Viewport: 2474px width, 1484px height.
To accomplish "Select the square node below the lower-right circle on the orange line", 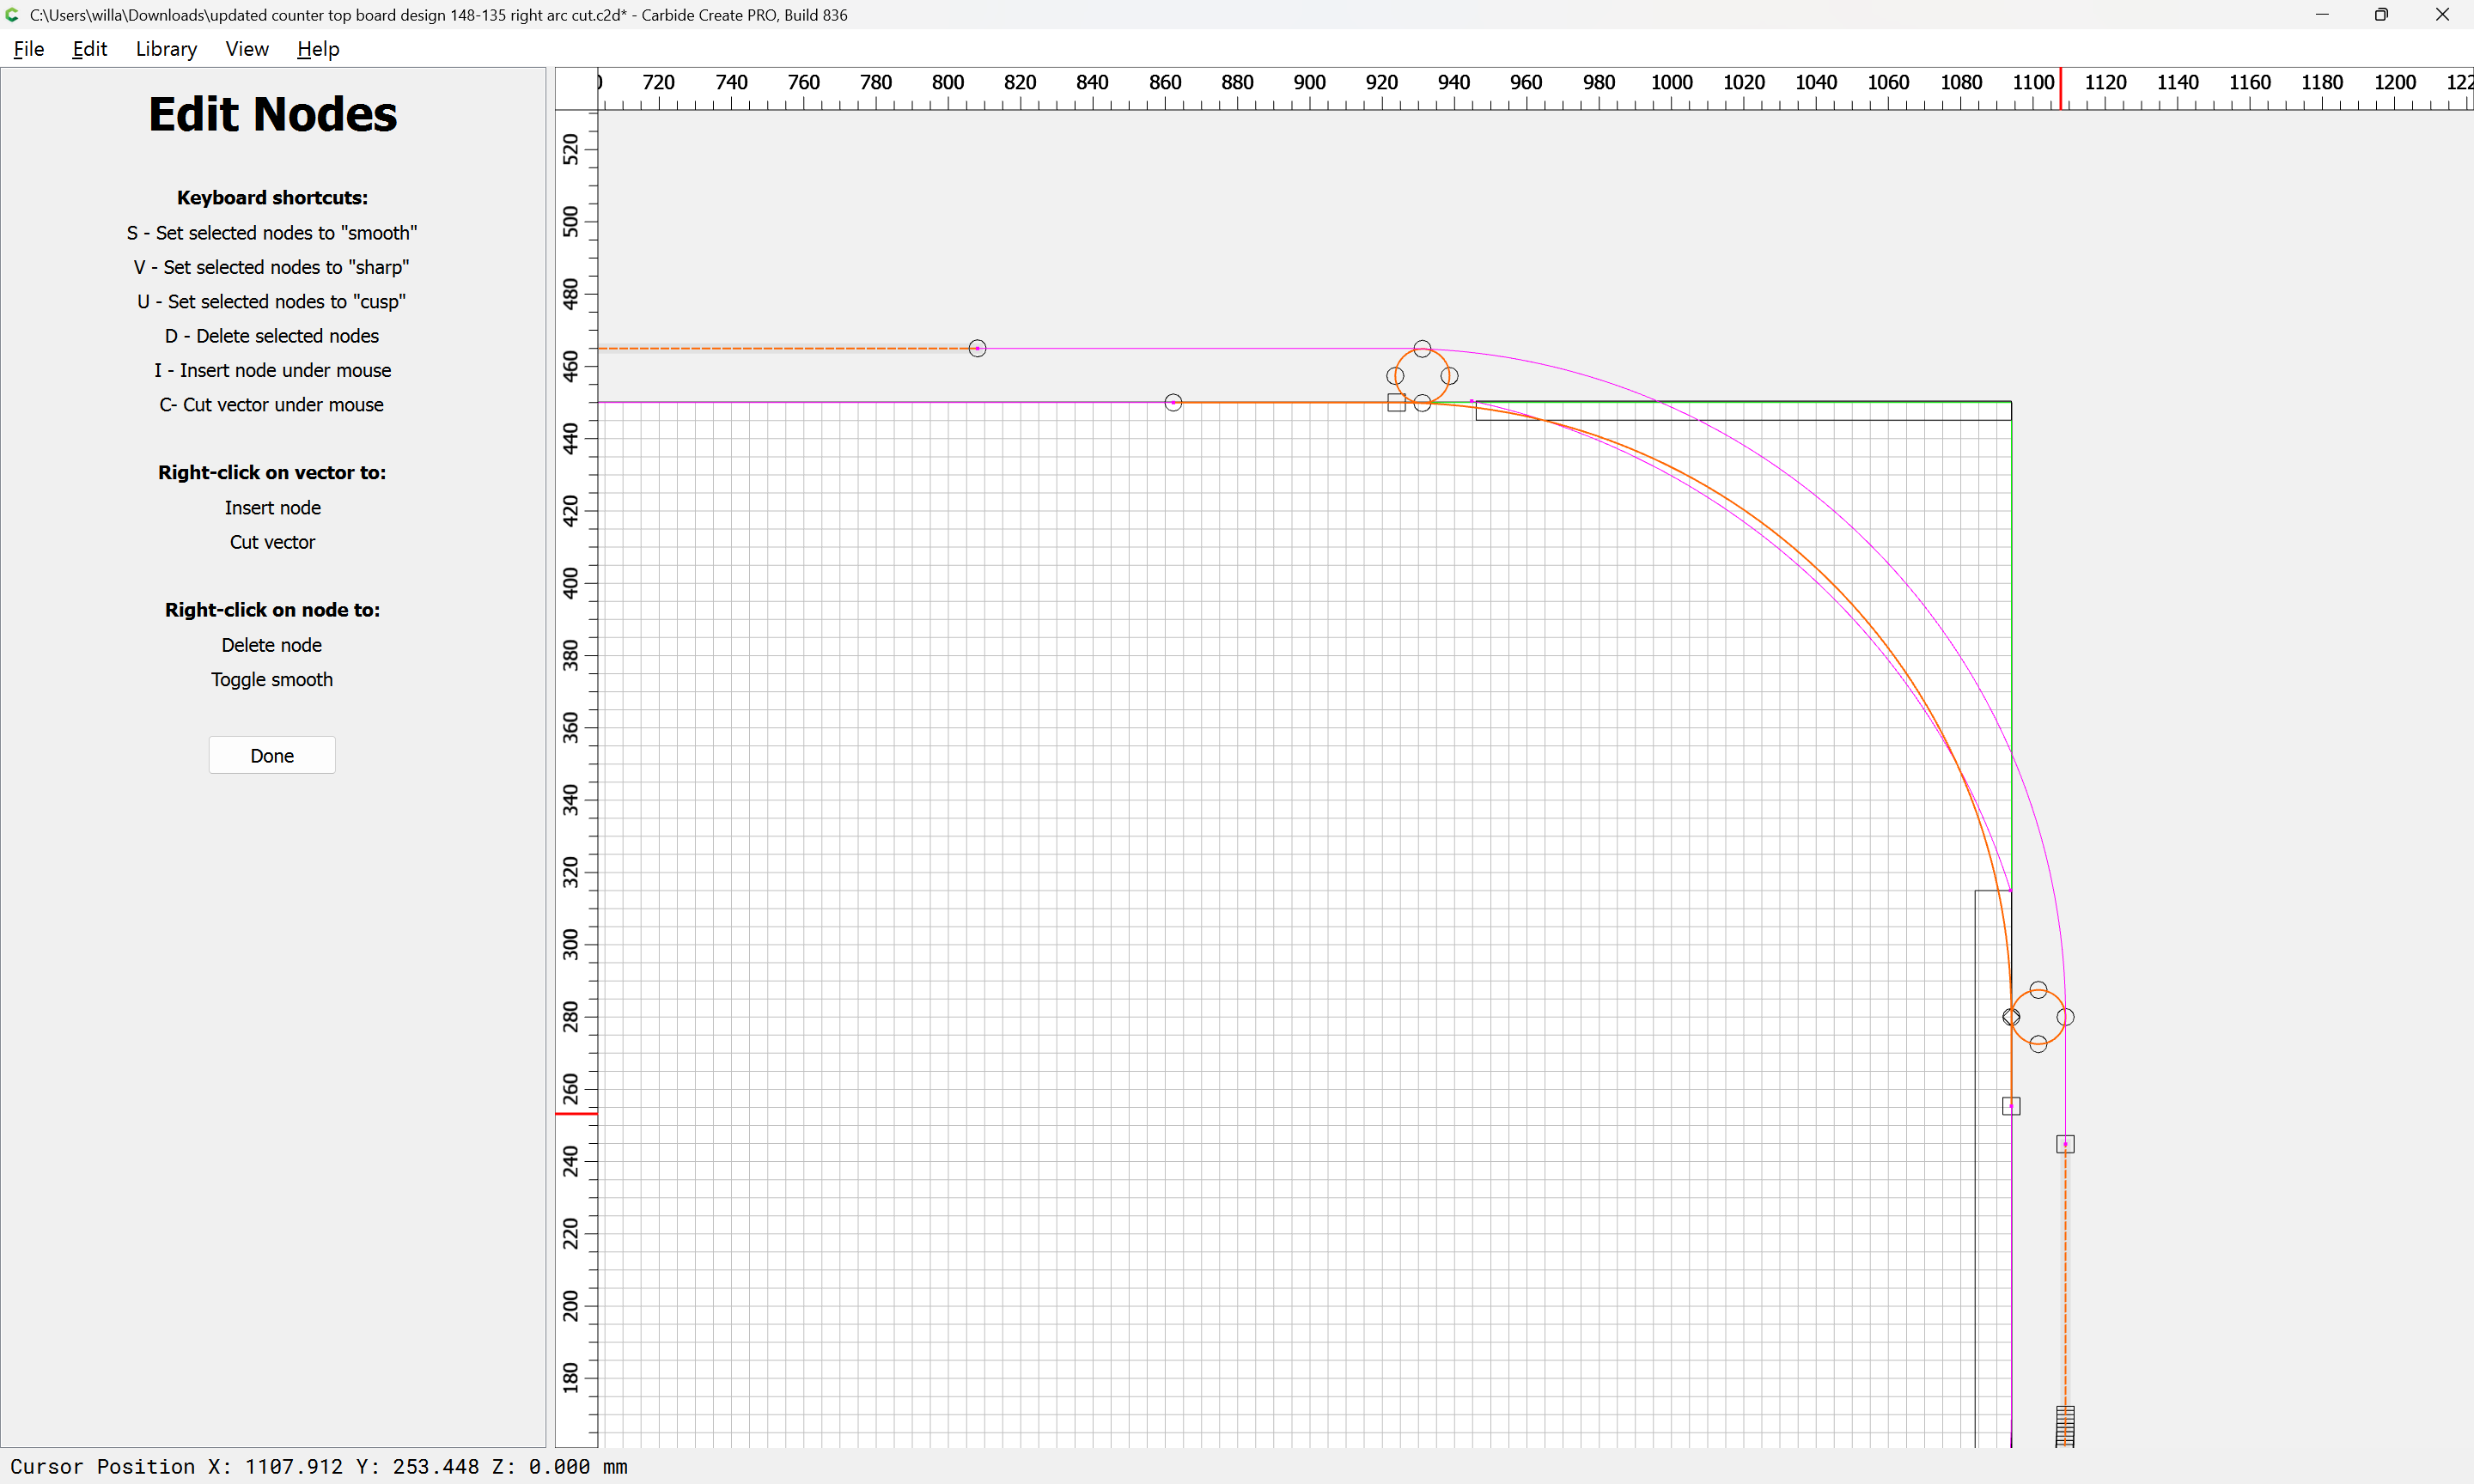I will tap(2011, 1106).
